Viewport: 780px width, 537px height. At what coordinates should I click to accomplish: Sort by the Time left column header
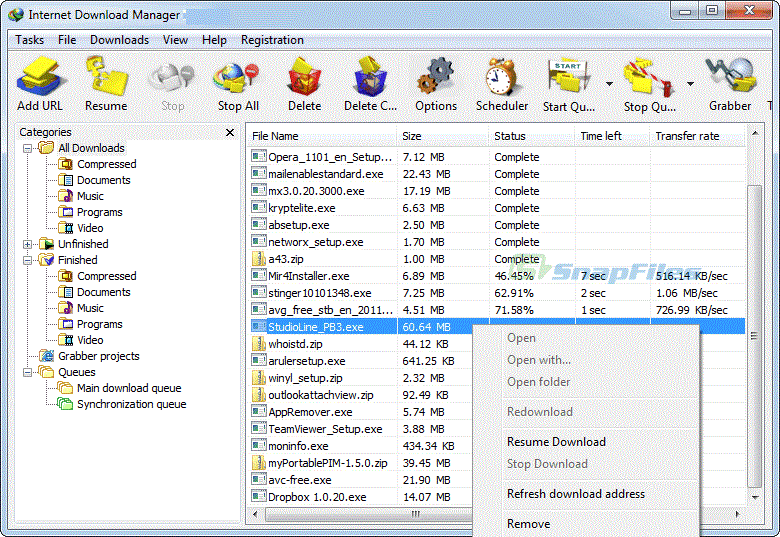(x=612, y=136)
